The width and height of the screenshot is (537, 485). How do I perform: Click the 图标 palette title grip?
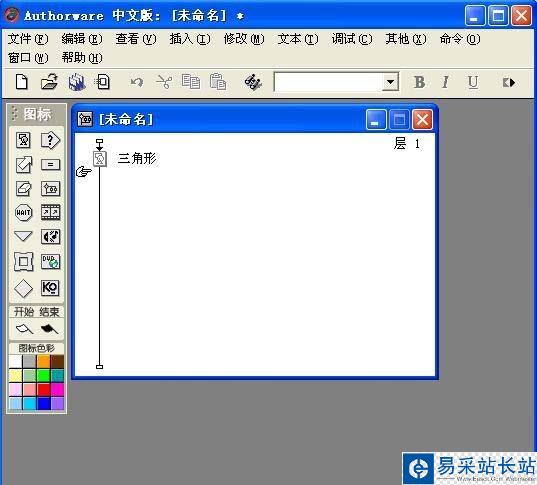click(14, 114)
